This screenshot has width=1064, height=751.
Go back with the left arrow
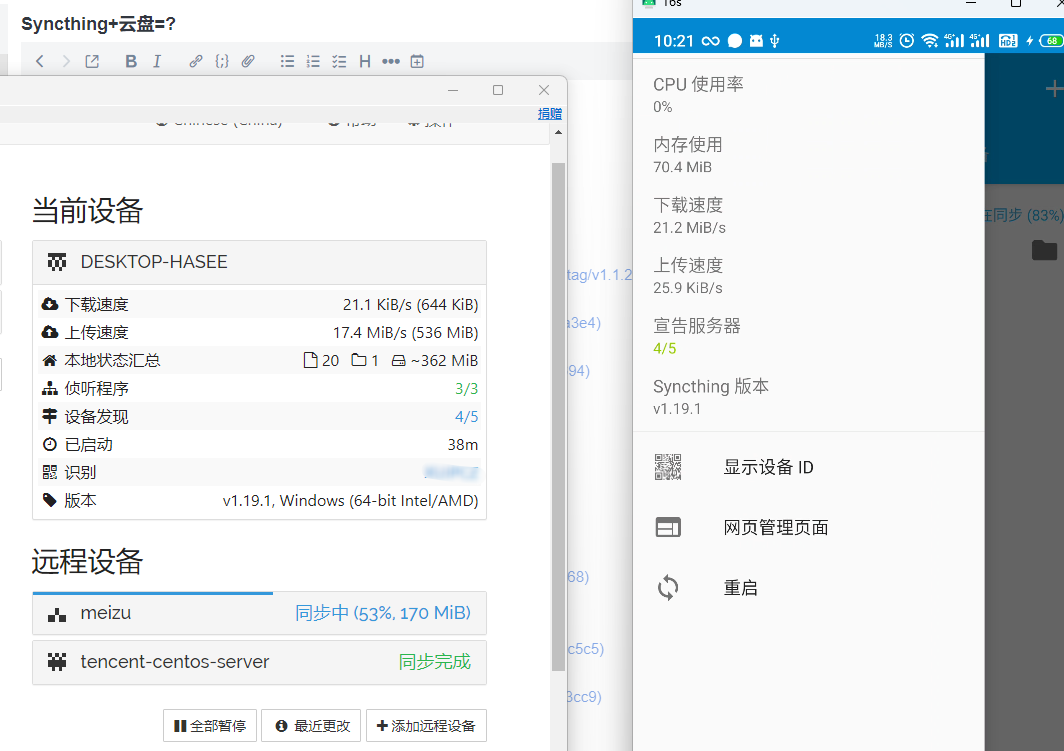(x=39, y=62)
